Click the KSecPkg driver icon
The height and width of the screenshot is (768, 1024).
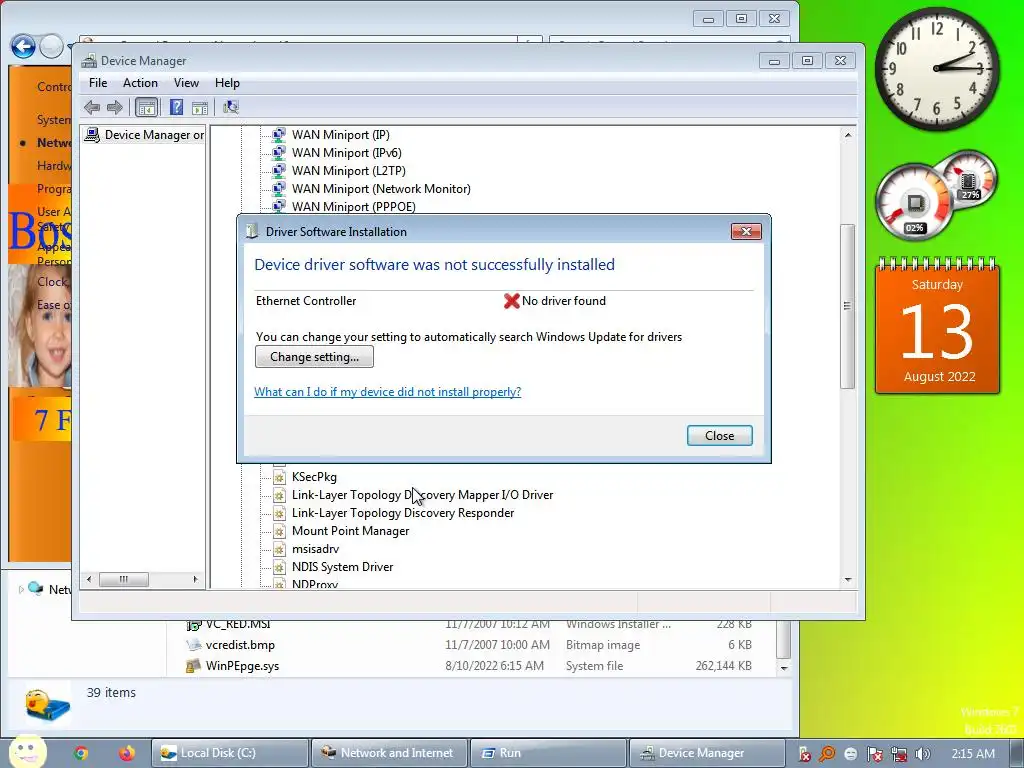pos(279,477)
